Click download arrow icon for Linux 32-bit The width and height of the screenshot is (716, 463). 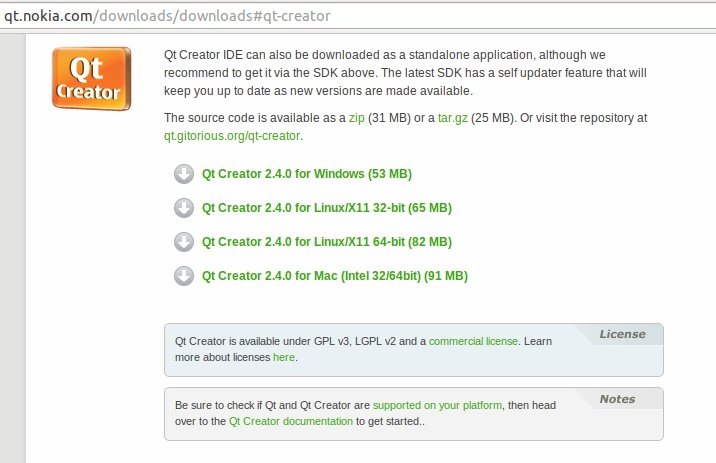pos(183,208)
